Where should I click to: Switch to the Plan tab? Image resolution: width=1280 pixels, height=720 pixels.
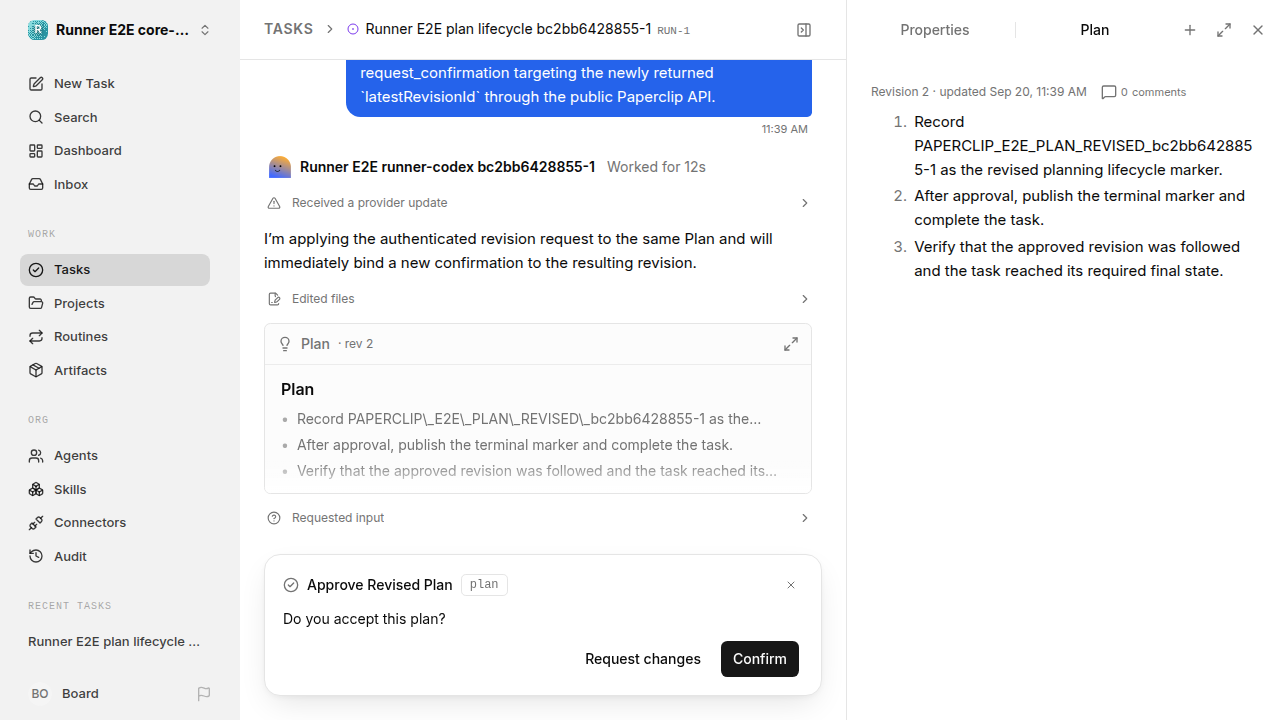point(1094,30)
